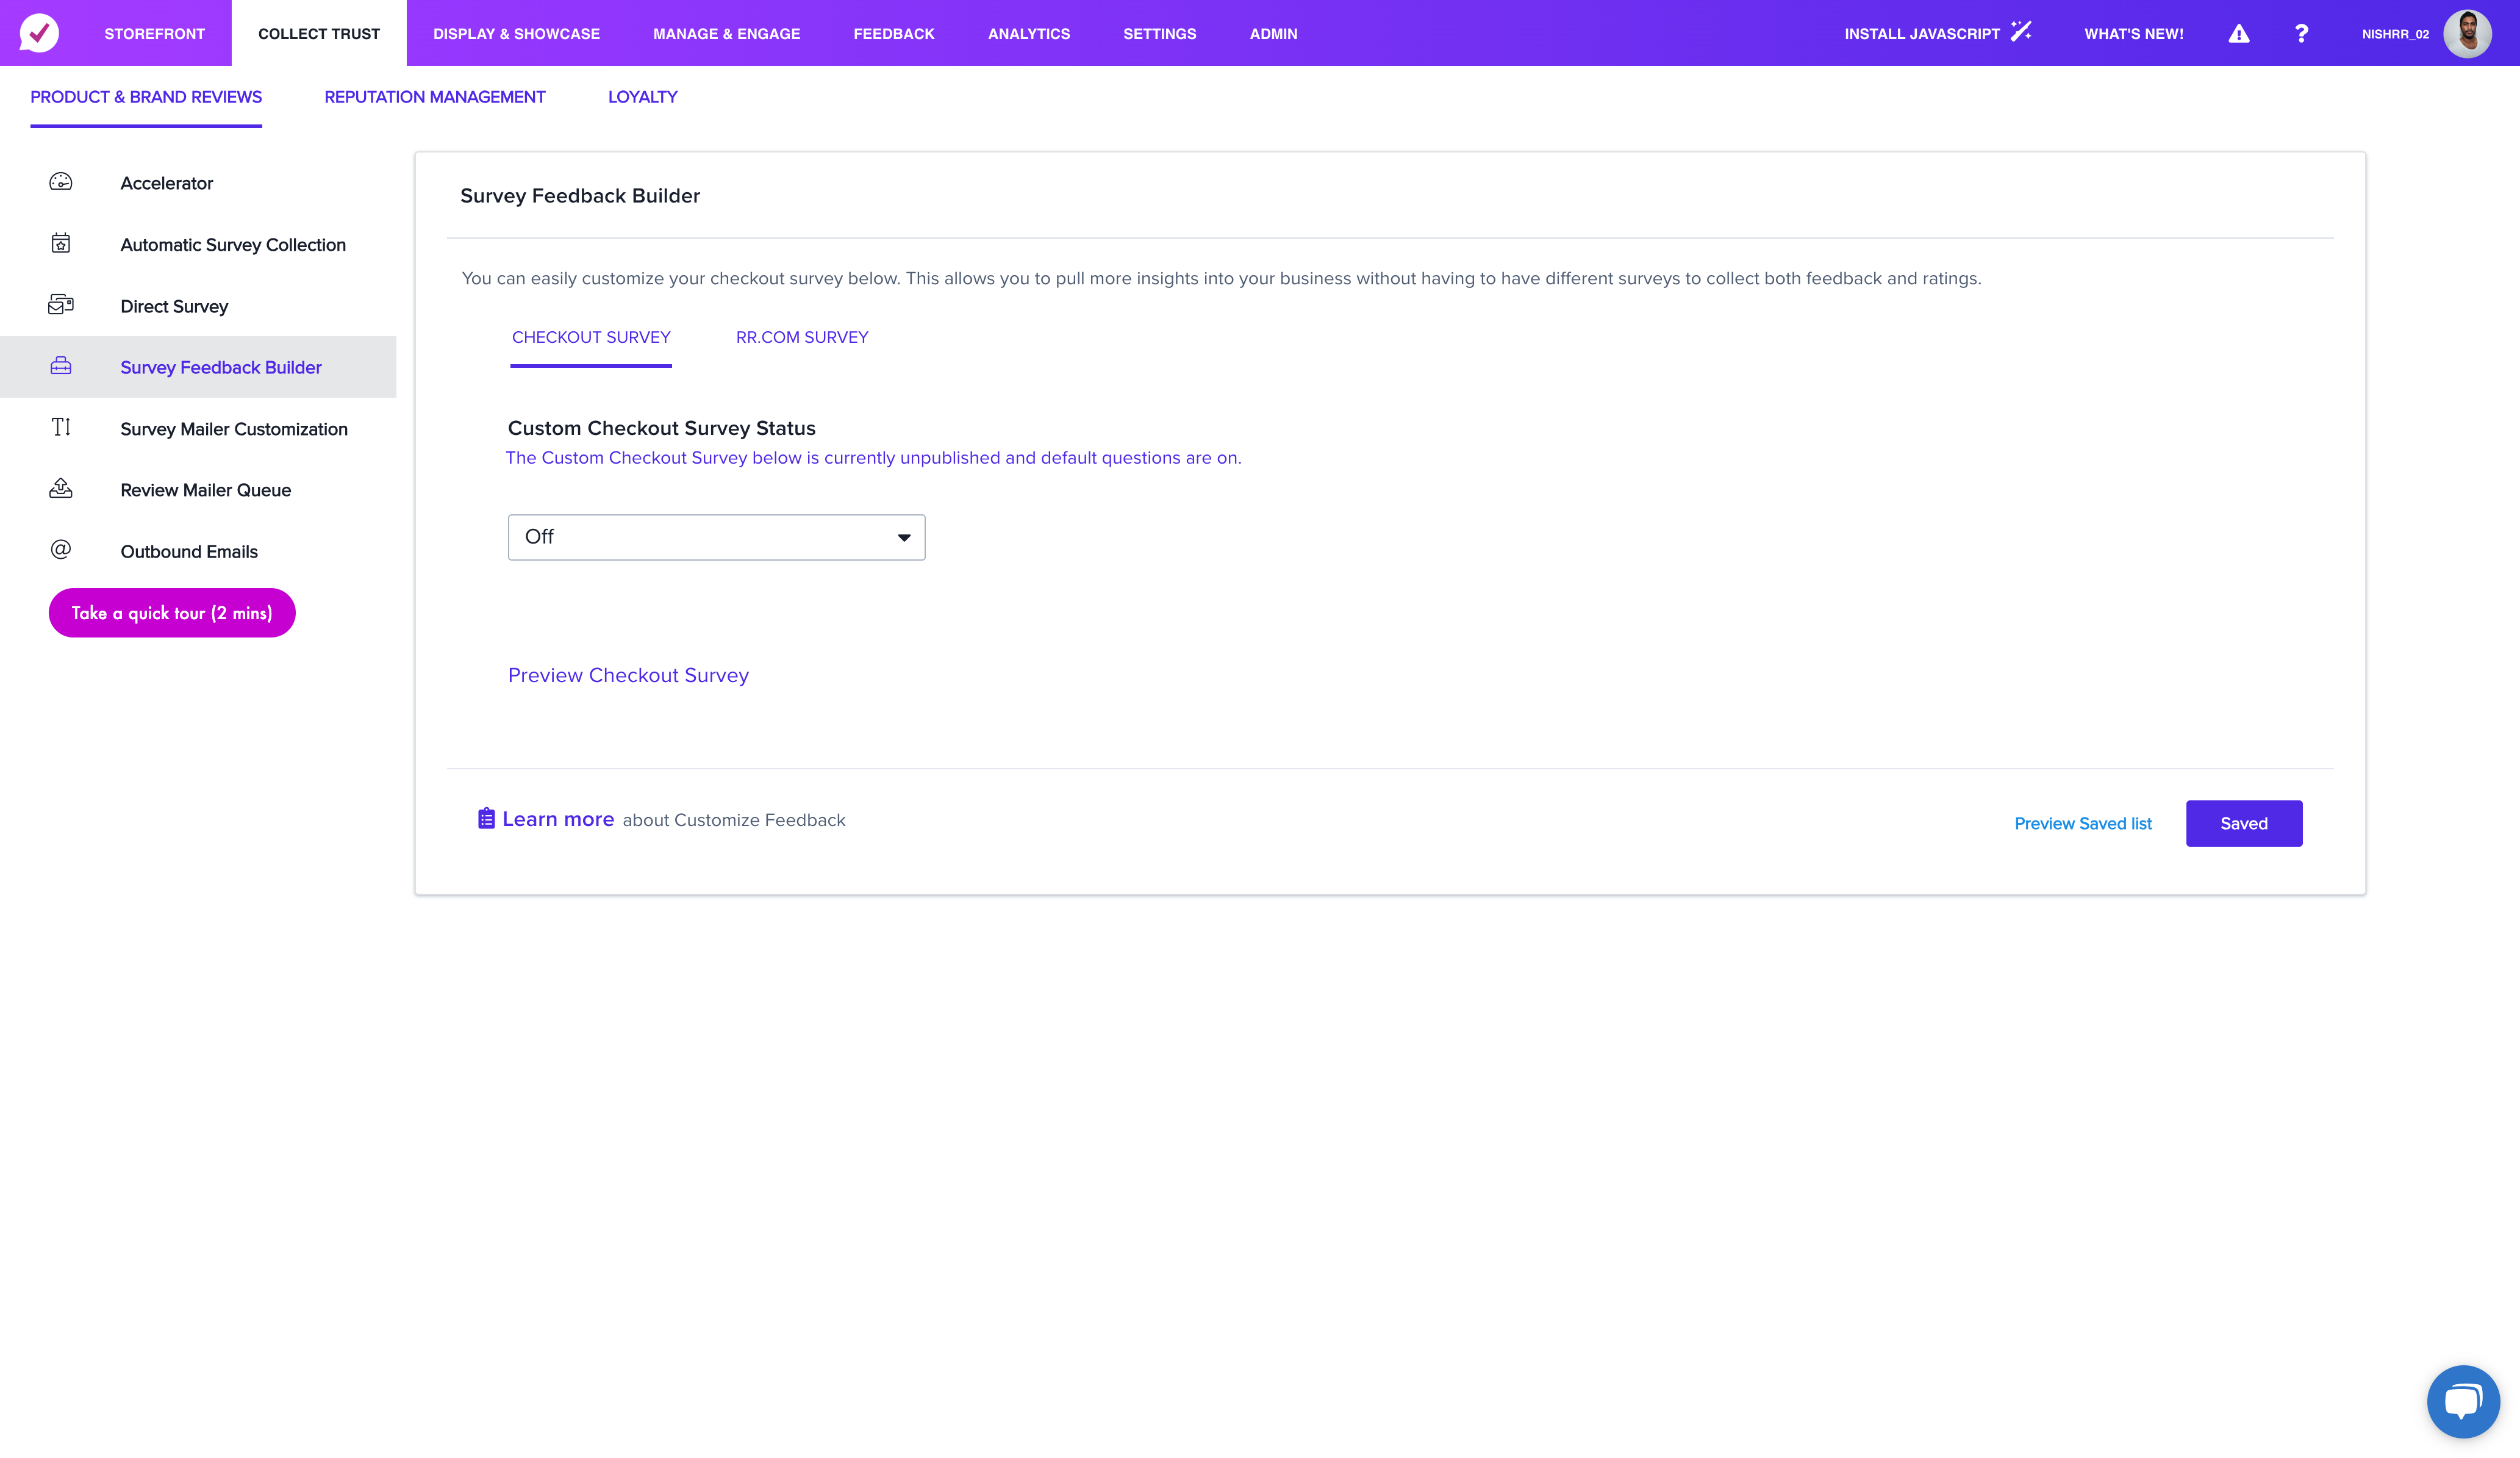The width and height of the screenshot is (2520, 1458).
Task: Click the NISHRR_02 username label
Action: [2395, 34]
